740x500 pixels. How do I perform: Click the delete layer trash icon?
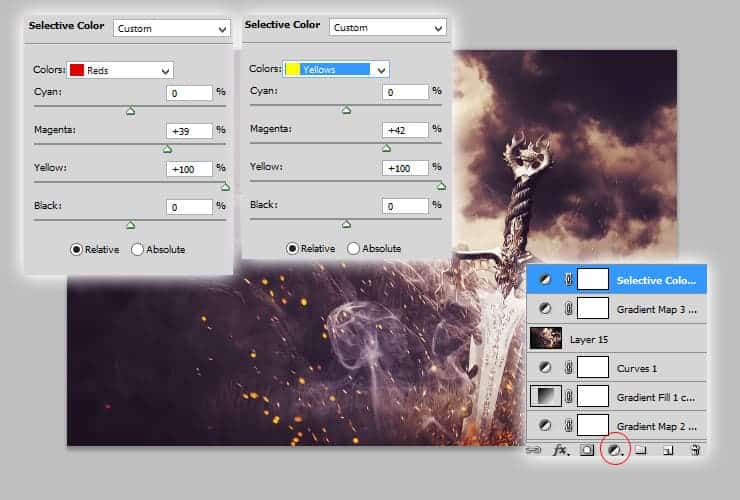(695, 451)
